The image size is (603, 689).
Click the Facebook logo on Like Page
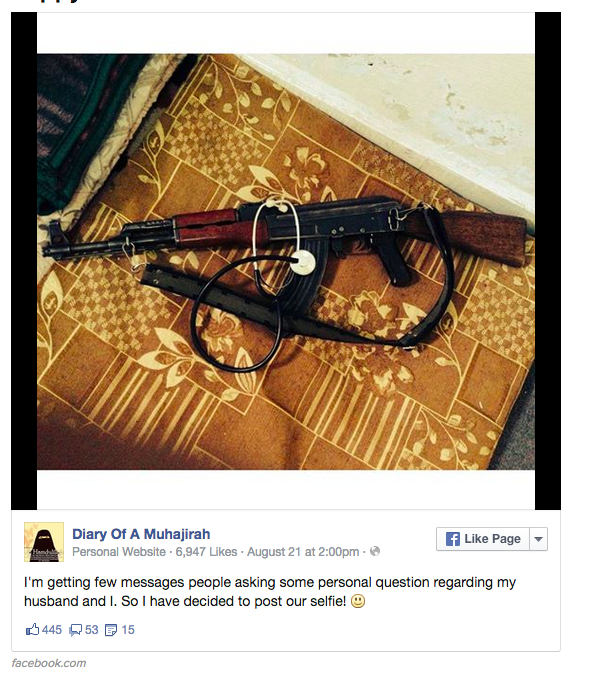[x=453, y=539]
